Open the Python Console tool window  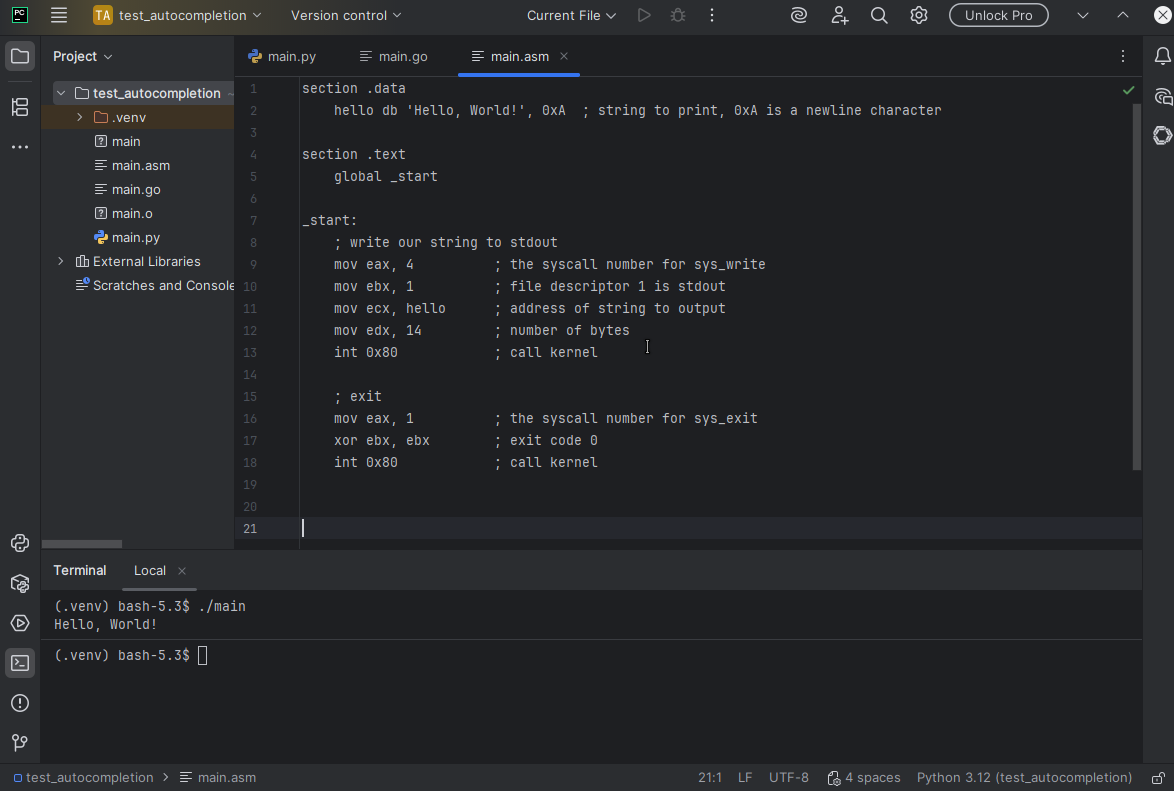pos(20,543)
